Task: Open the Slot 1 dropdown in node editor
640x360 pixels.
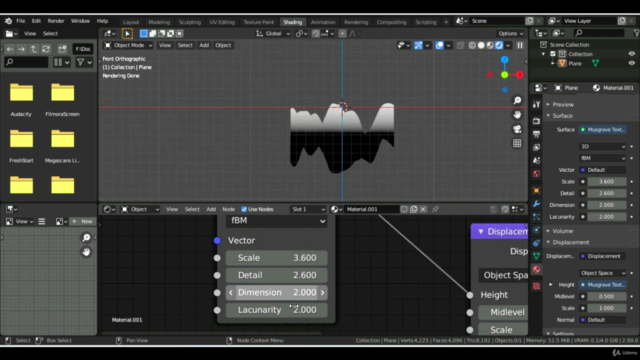Action: pyautogui.click(x=308, y=209)
